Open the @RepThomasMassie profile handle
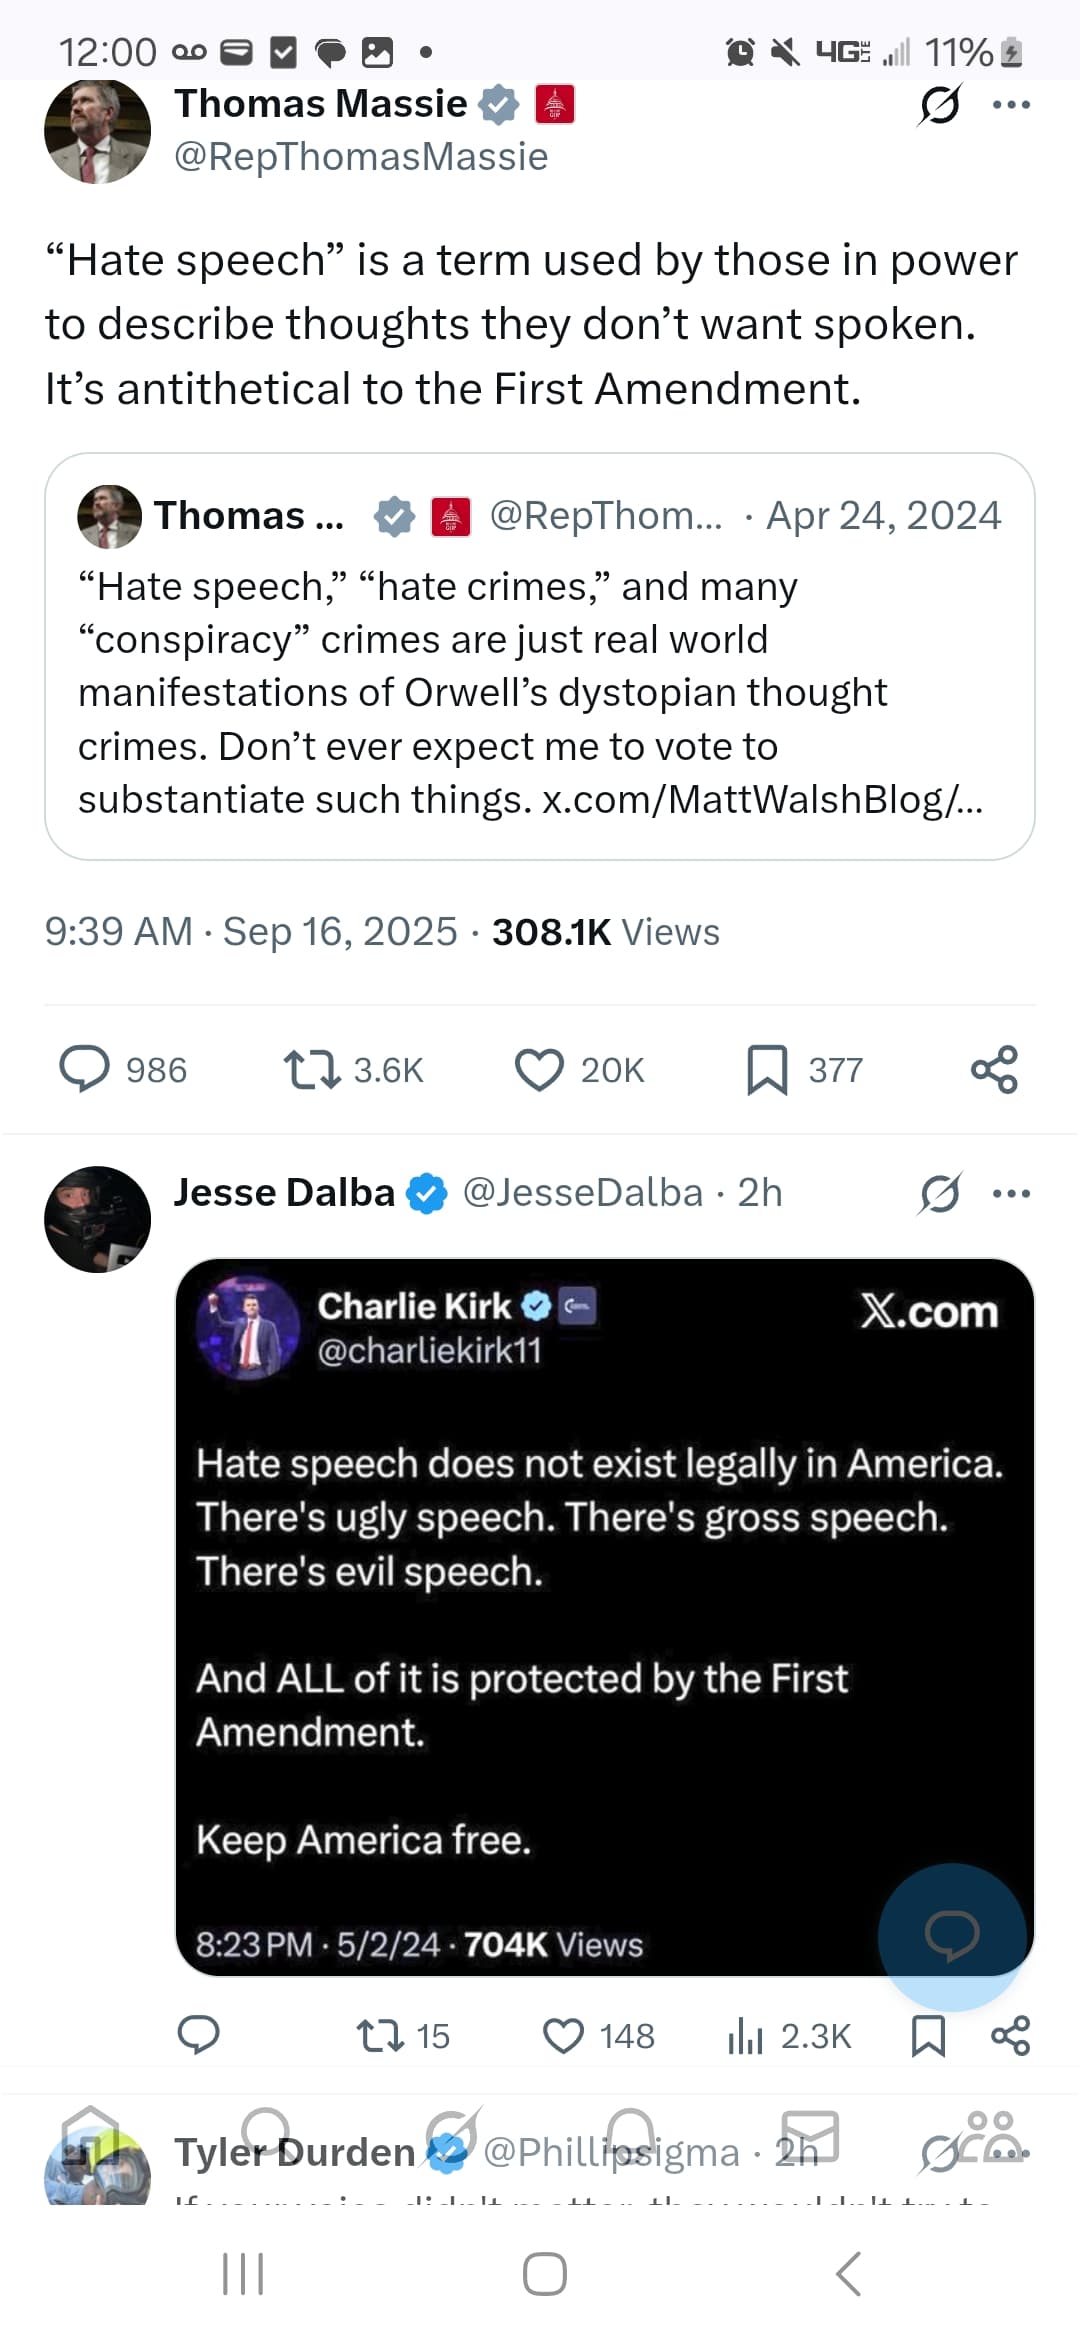 pos(361,157)
